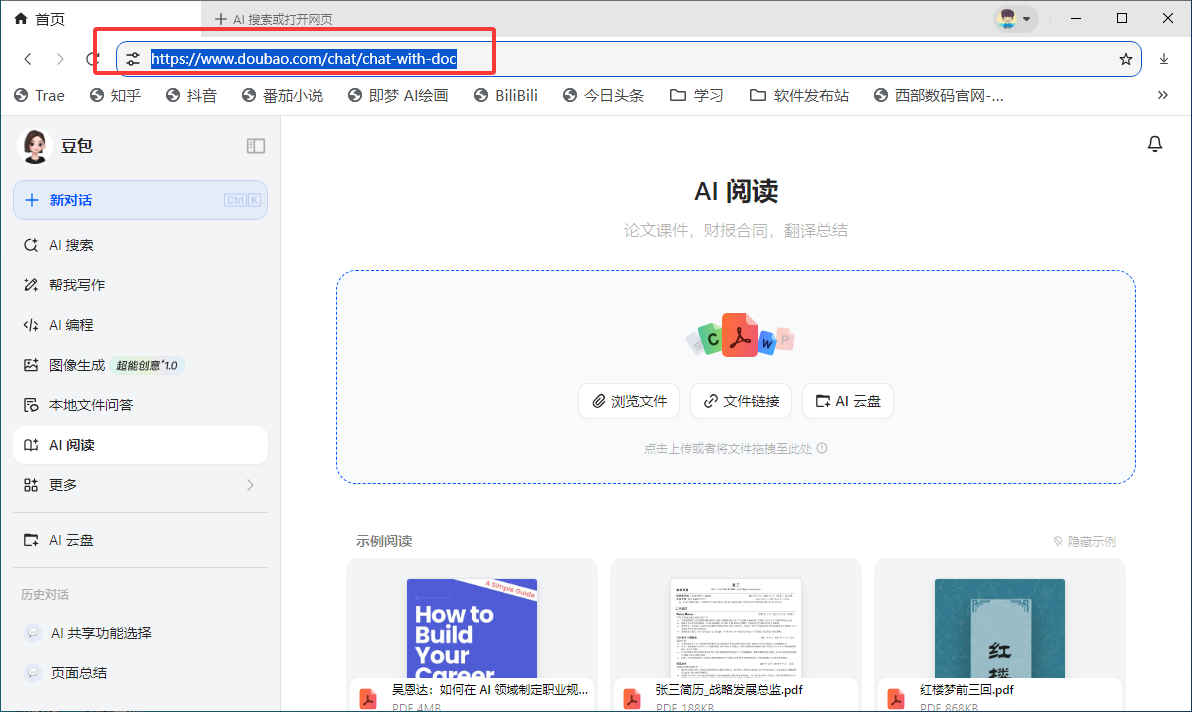Select 帮我写作 in the sidebar
This screenshot has width=1192, height=712.
click(141, 285)
